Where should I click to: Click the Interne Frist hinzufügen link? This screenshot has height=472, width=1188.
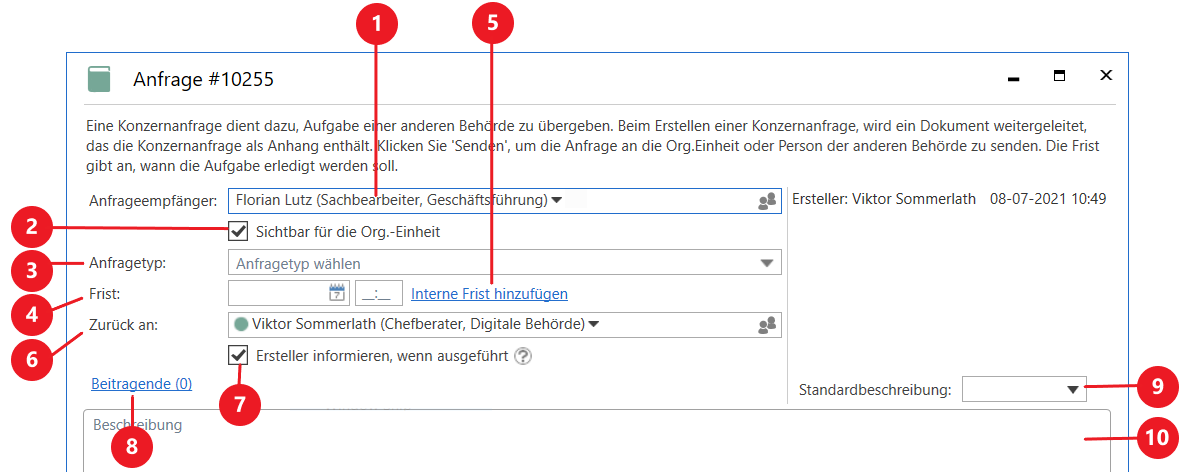(489, 294)
